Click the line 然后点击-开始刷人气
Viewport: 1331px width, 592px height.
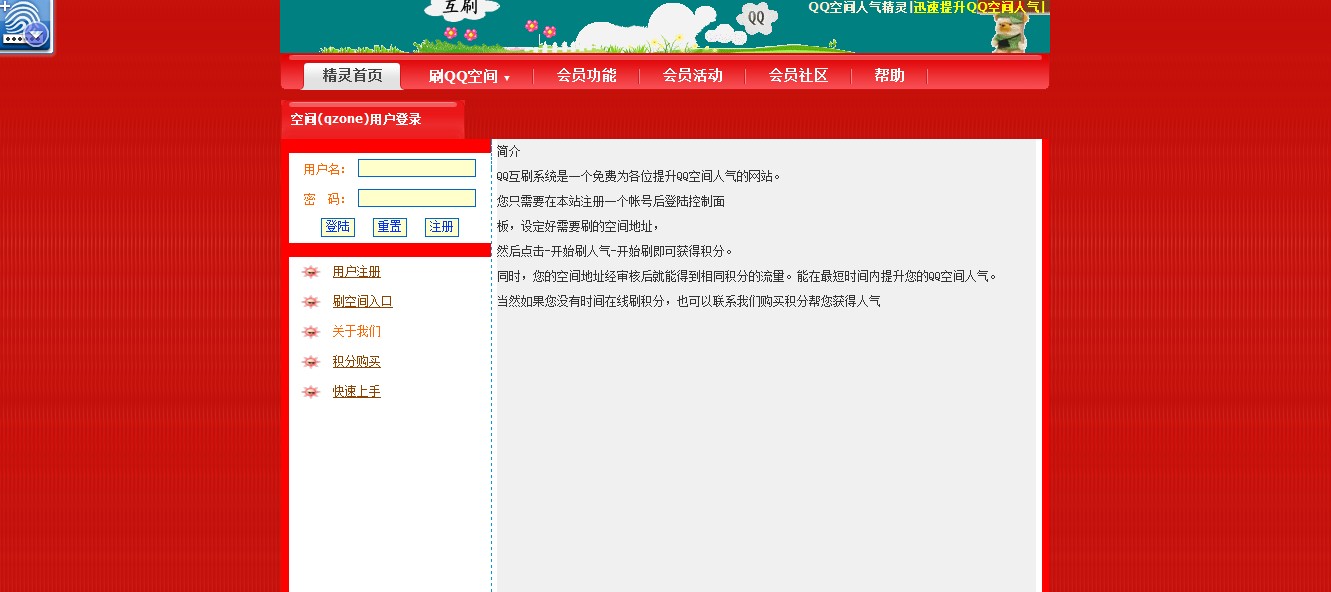point(615,251)
